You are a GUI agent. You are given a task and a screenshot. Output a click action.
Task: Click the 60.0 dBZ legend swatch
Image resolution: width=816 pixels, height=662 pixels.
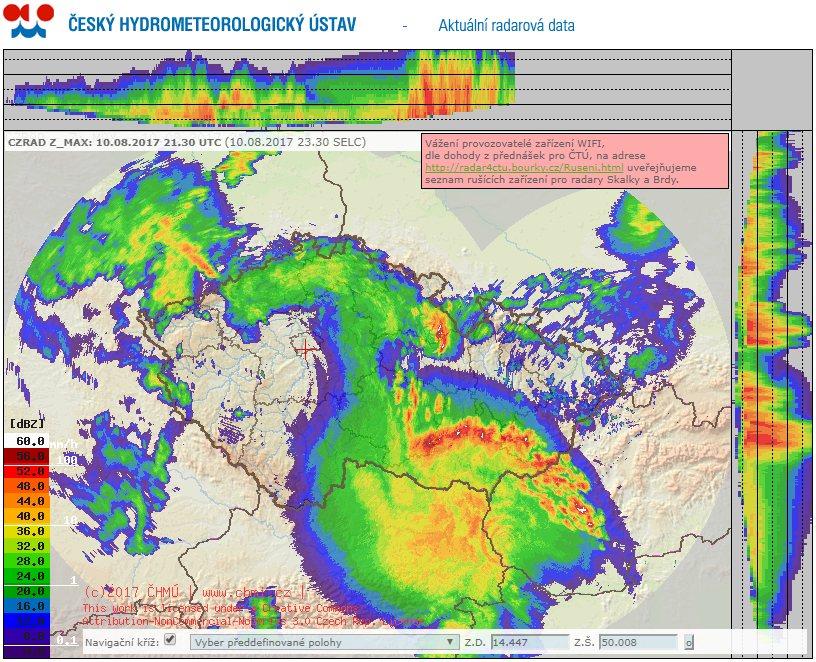point(27,441)
